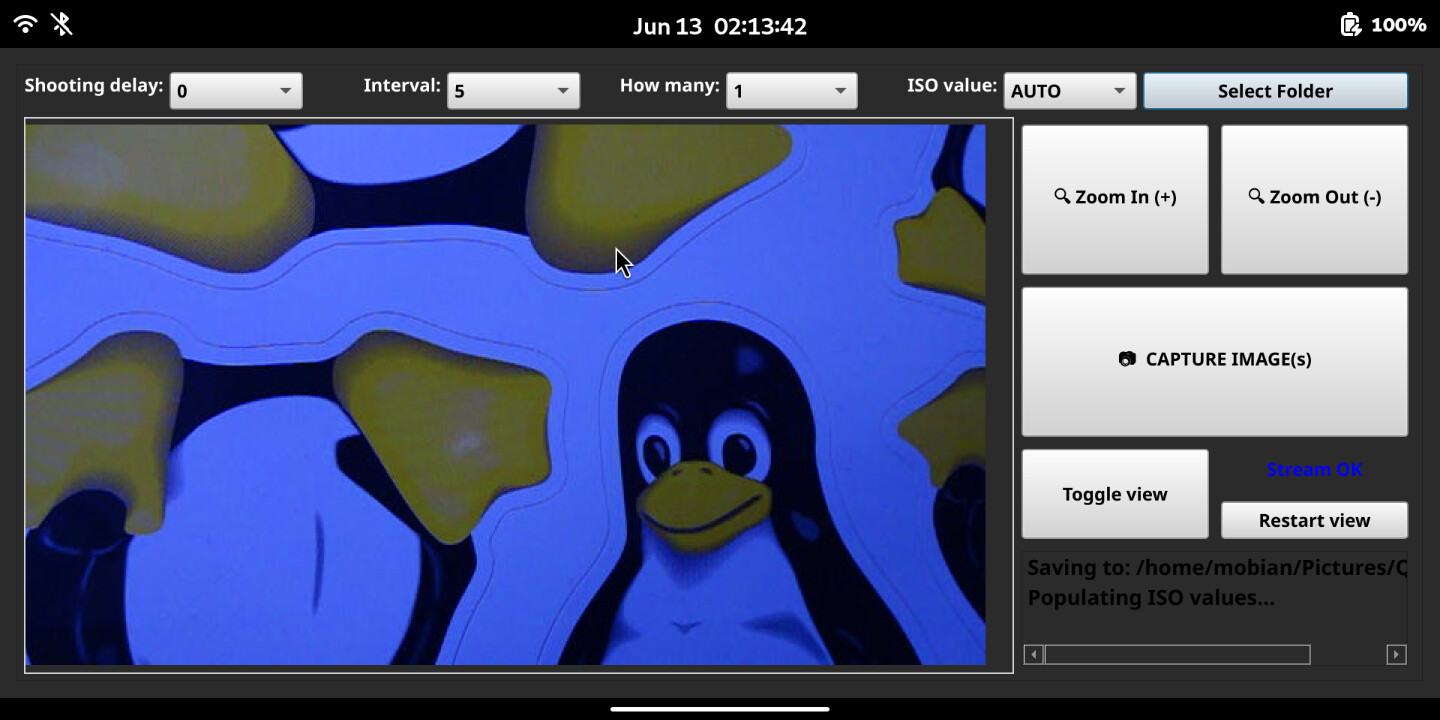Click the date and time in the top bar
This screenshot has width=1440, height=720.
click(720, 26)
